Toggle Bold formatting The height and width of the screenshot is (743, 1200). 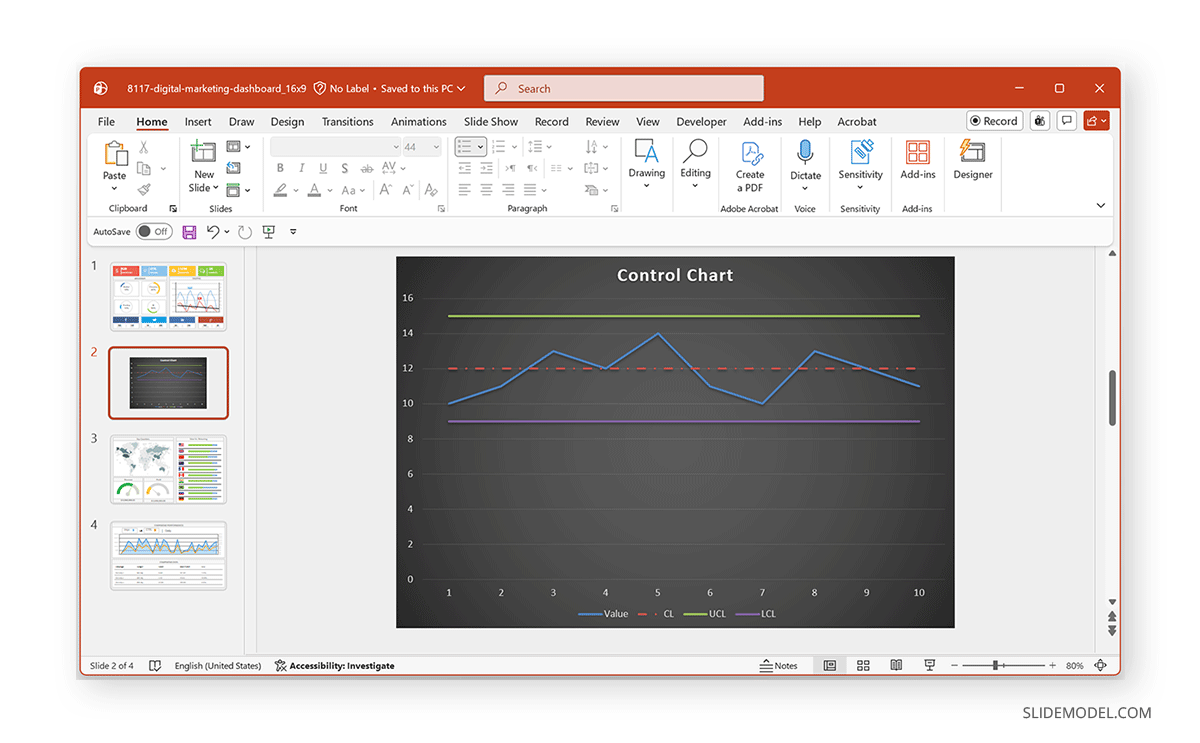[279, 168]
